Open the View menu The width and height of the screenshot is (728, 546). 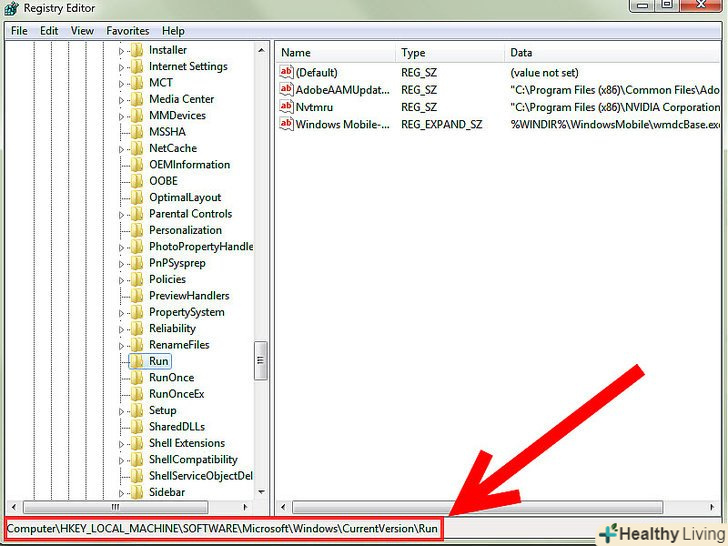coord(82,31)
